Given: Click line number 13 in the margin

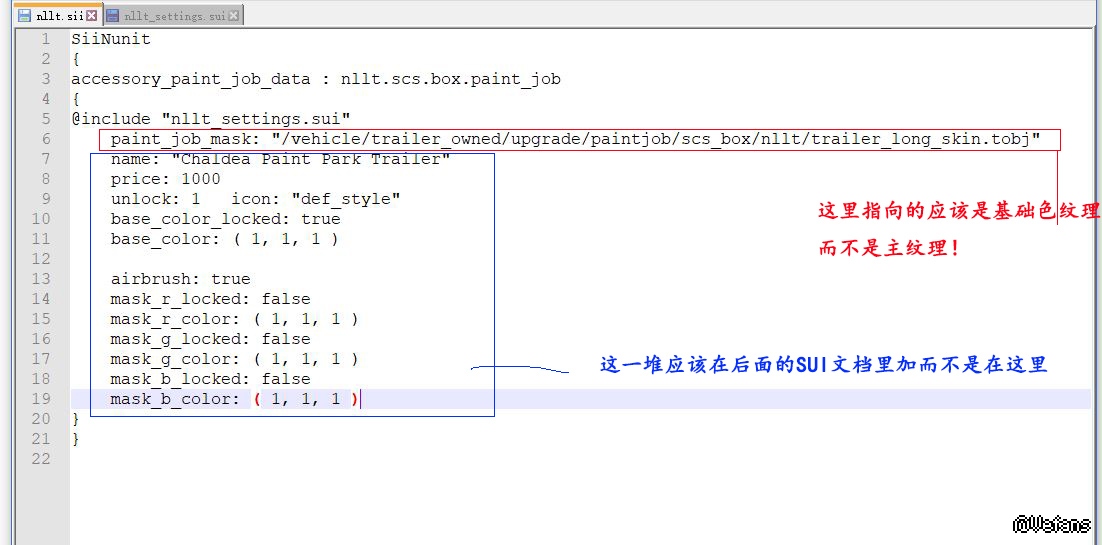Looking at the screenshot, I should point(41,278).
